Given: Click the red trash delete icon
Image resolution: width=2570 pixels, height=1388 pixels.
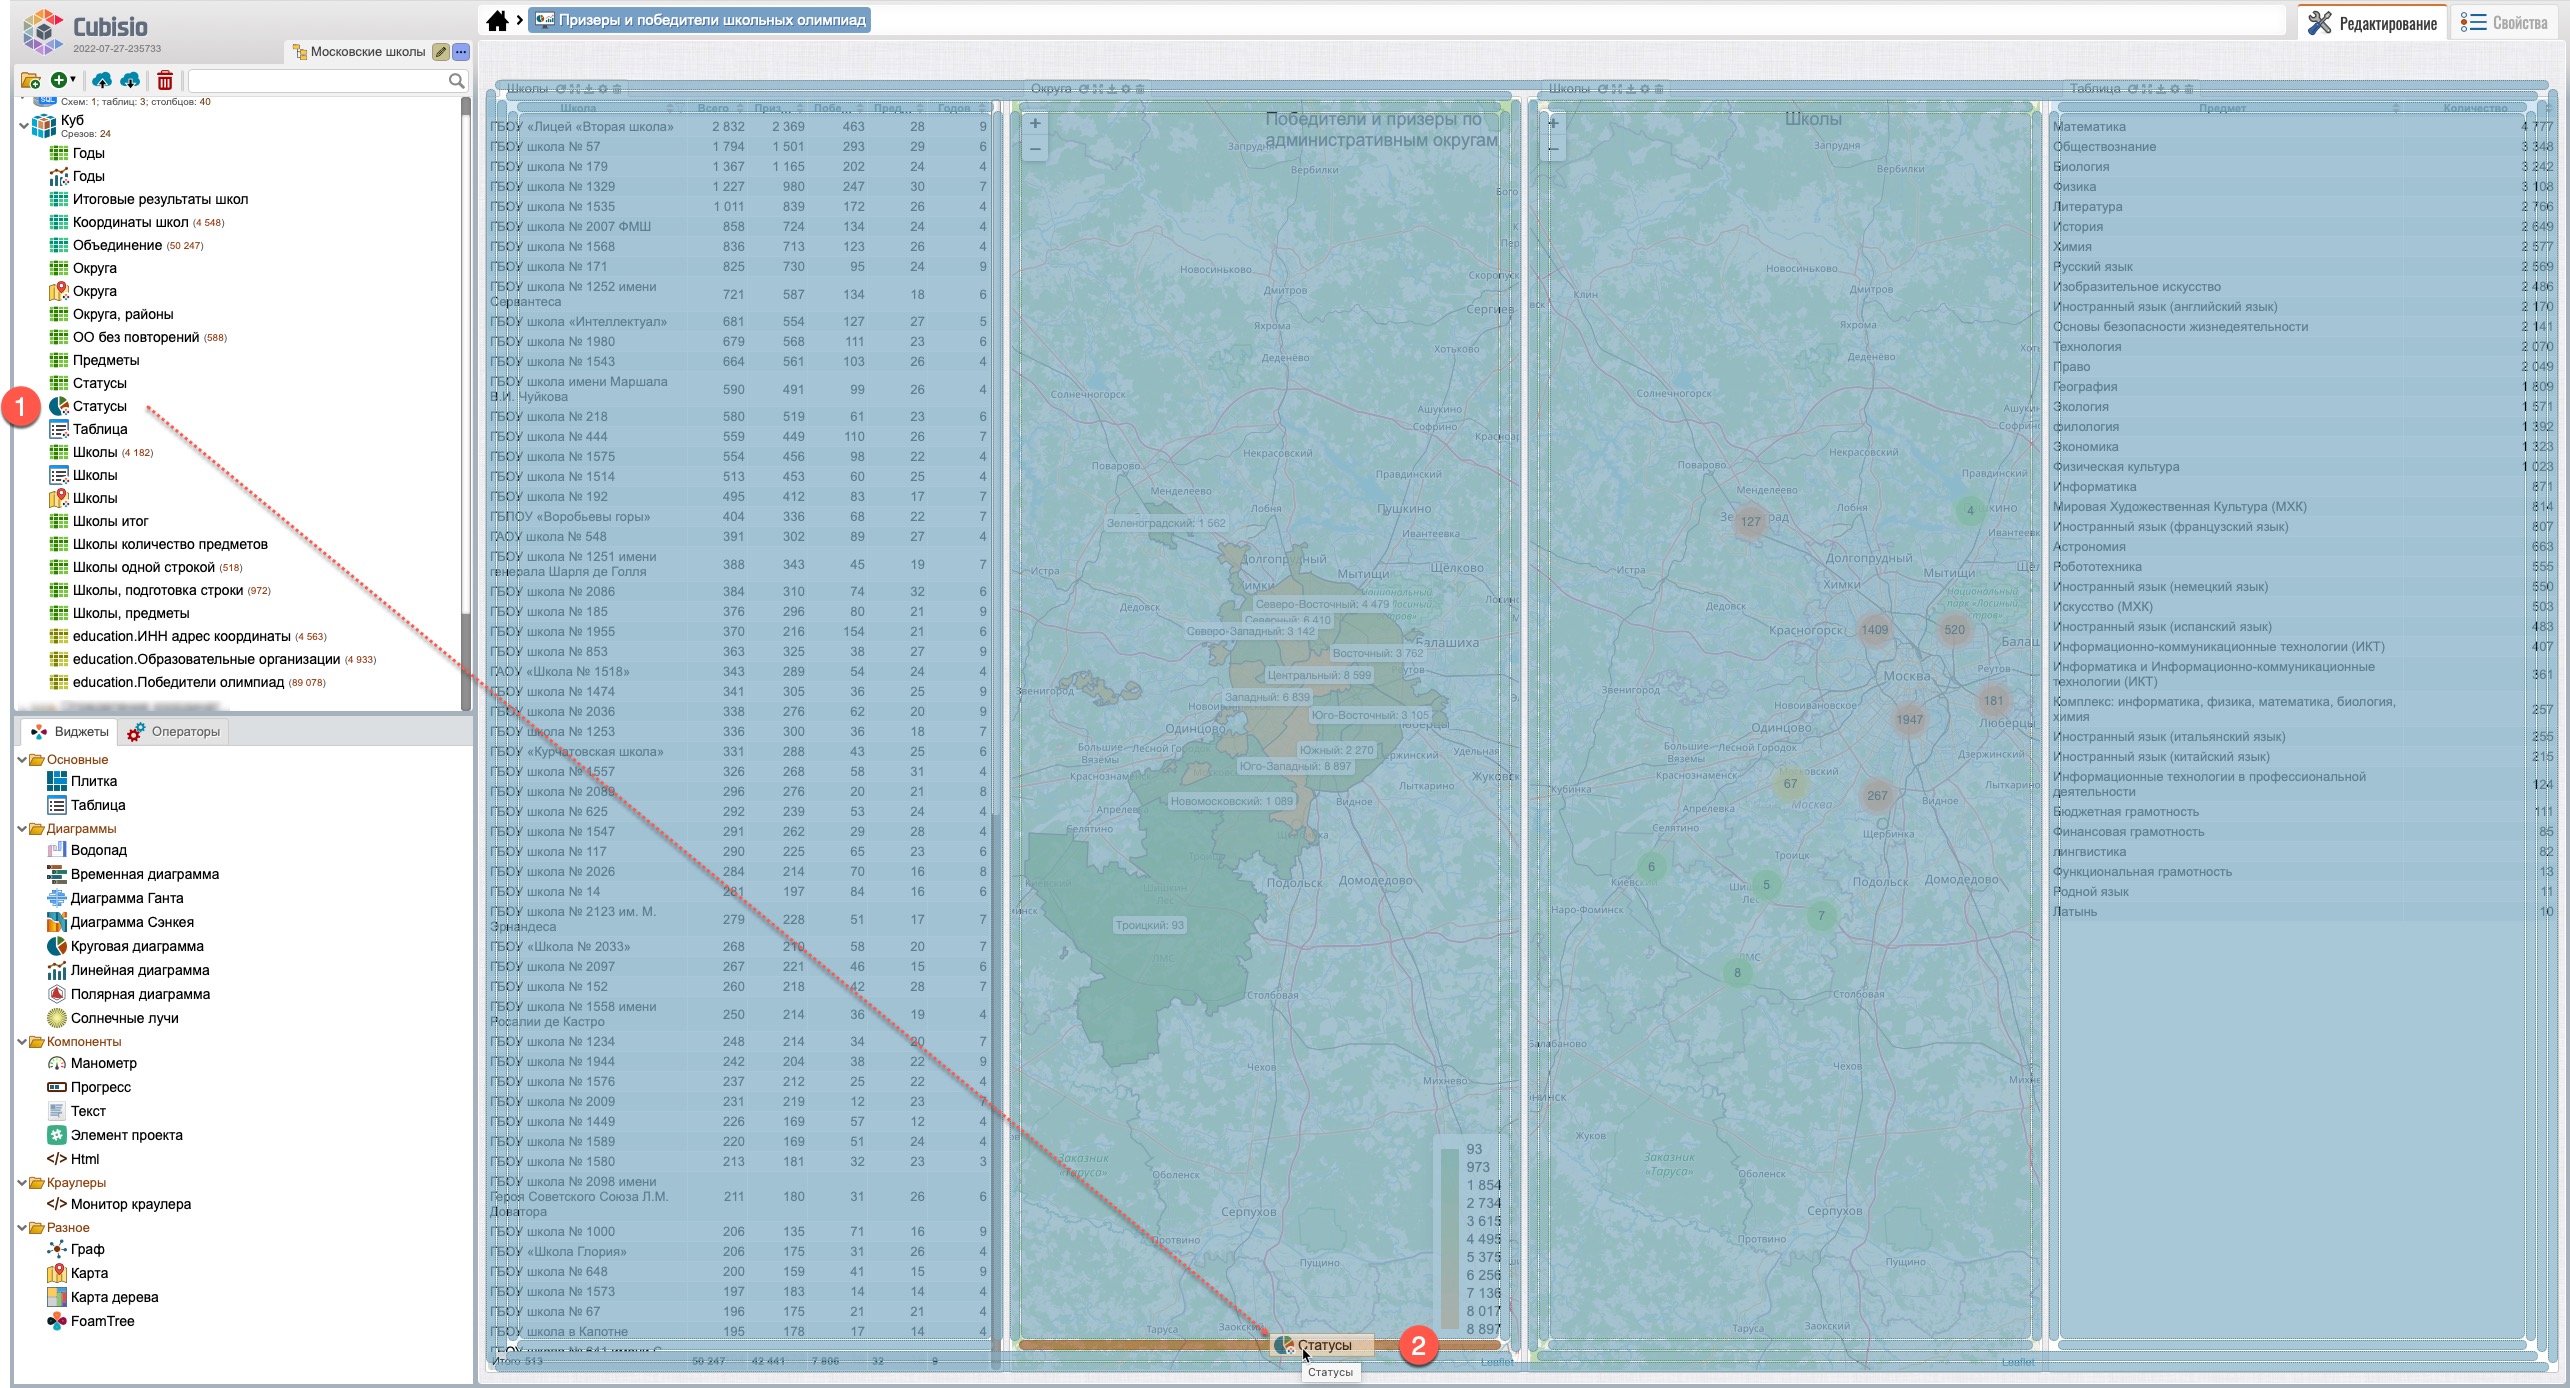Looking at the screenshot, I should pyautogui.click(x=165, y=80).
